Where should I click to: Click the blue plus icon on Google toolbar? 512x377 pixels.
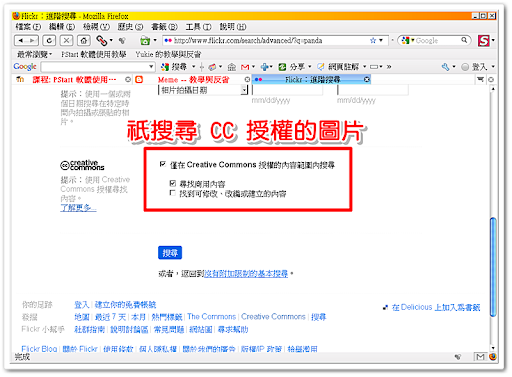coord(265,67)
